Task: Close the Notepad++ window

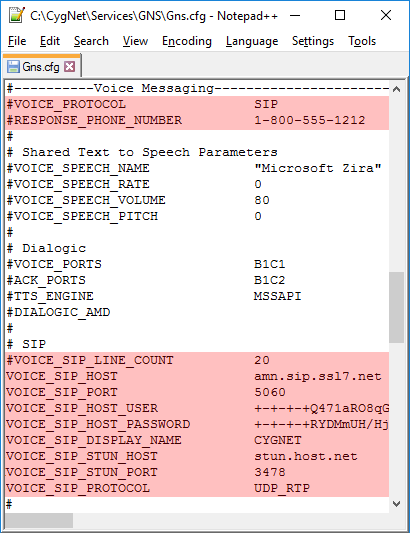Action: tap(386, 15)
